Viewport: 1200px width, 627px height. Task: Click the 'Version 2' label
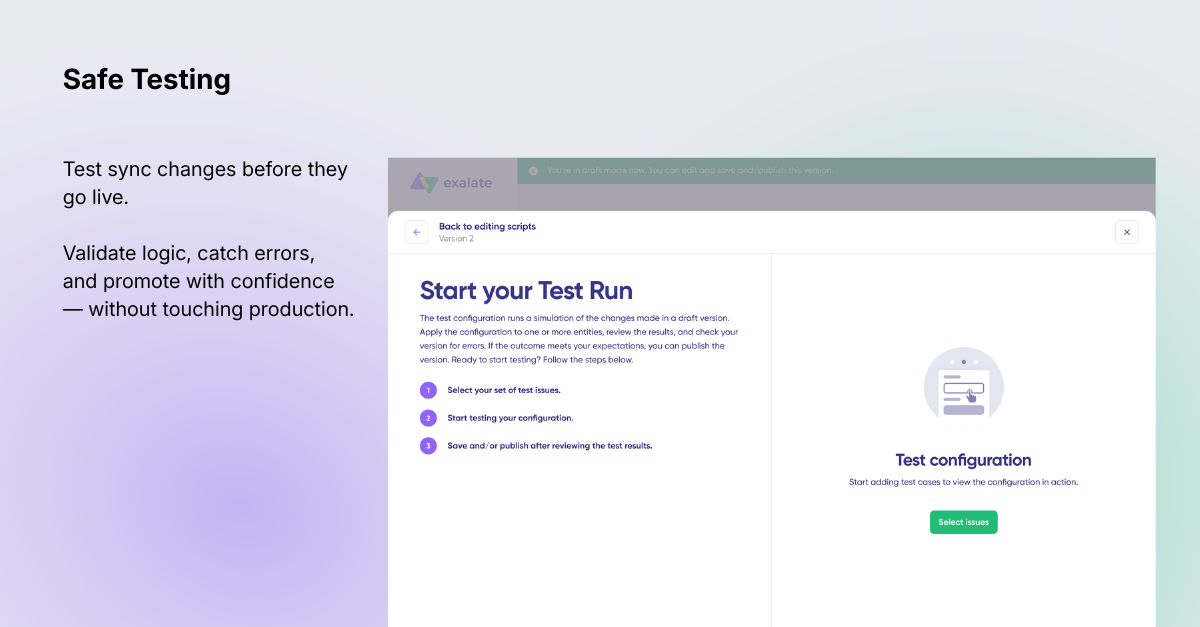tap(456, 239)
